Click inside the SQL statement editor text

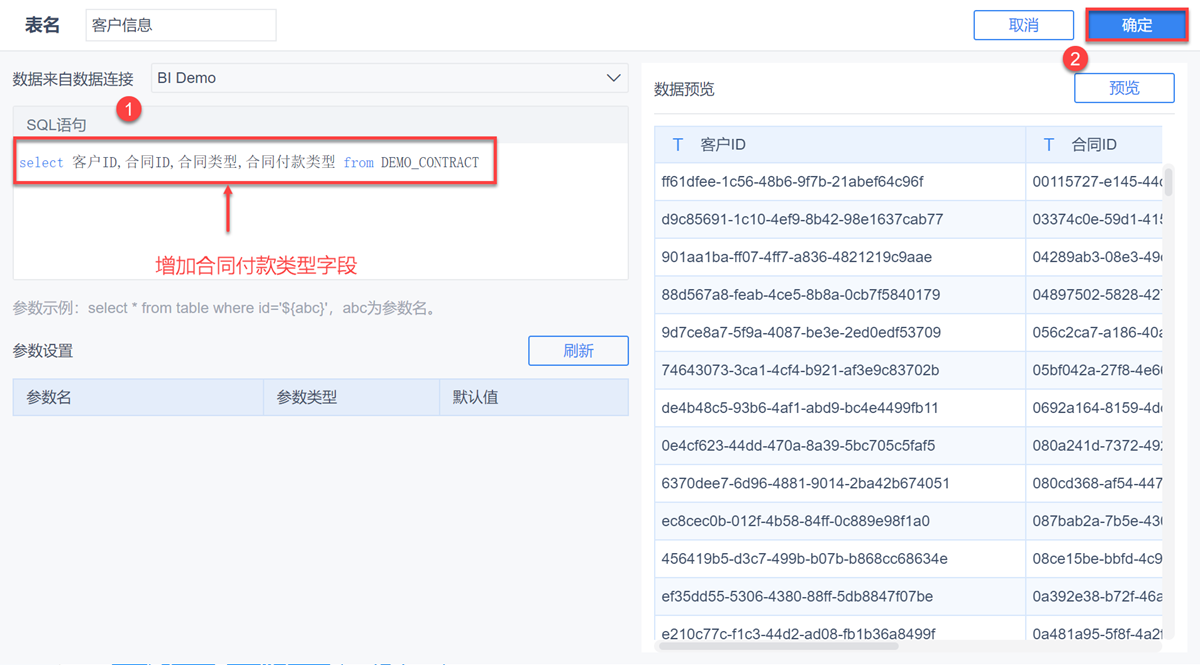tap(249, 162)
